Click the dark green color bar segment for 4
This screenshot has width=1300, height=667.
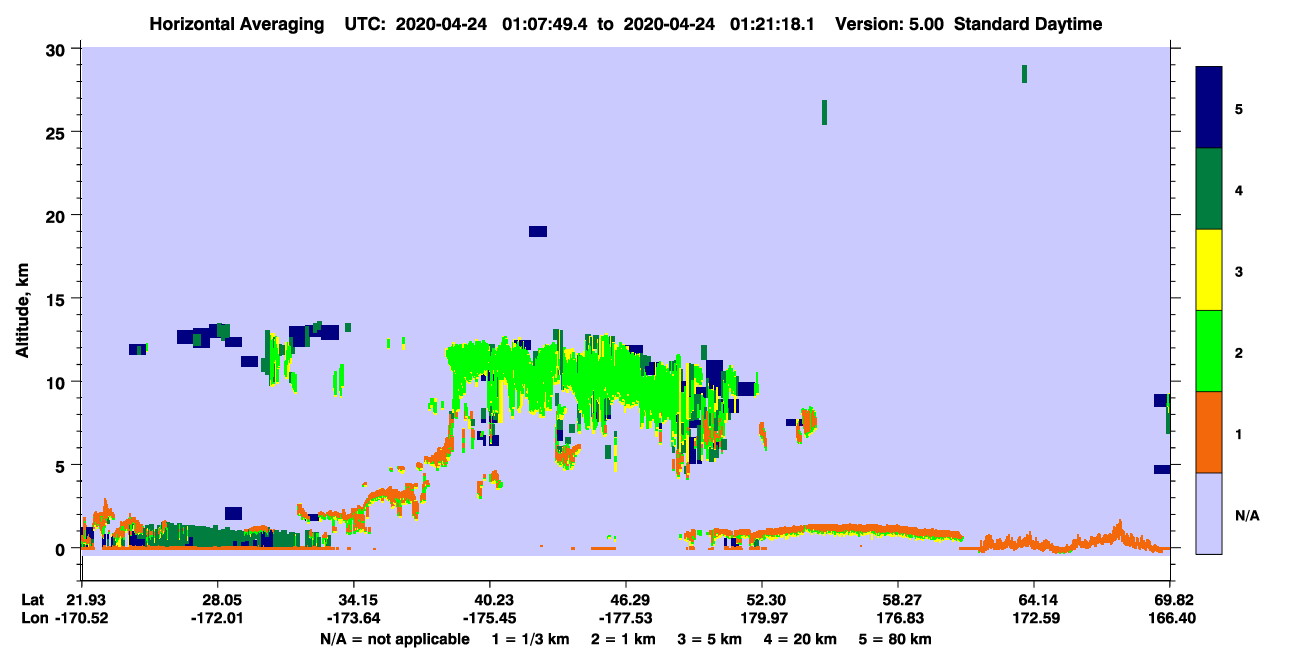1209,189
